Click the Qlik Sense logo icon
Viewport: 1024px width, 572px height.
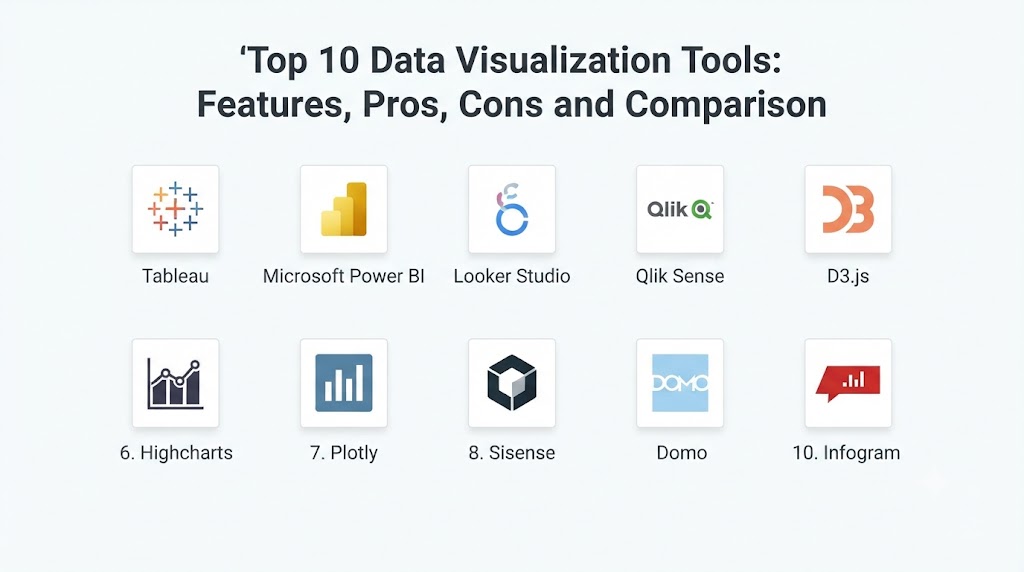[x=680, y=209]
